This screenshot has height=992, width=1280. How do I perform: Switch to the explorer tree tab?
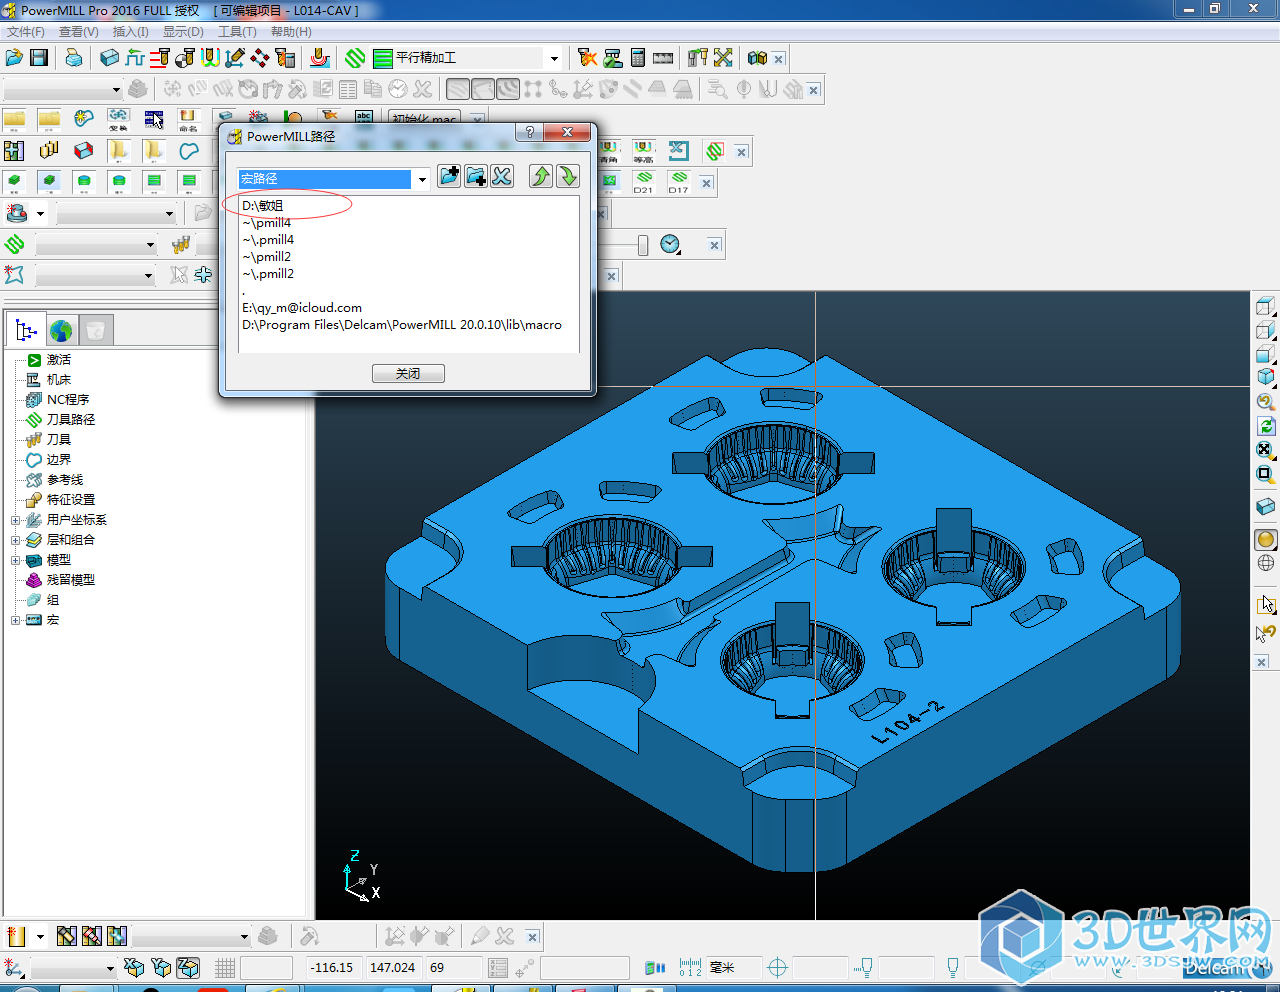(x=26, y=330)
